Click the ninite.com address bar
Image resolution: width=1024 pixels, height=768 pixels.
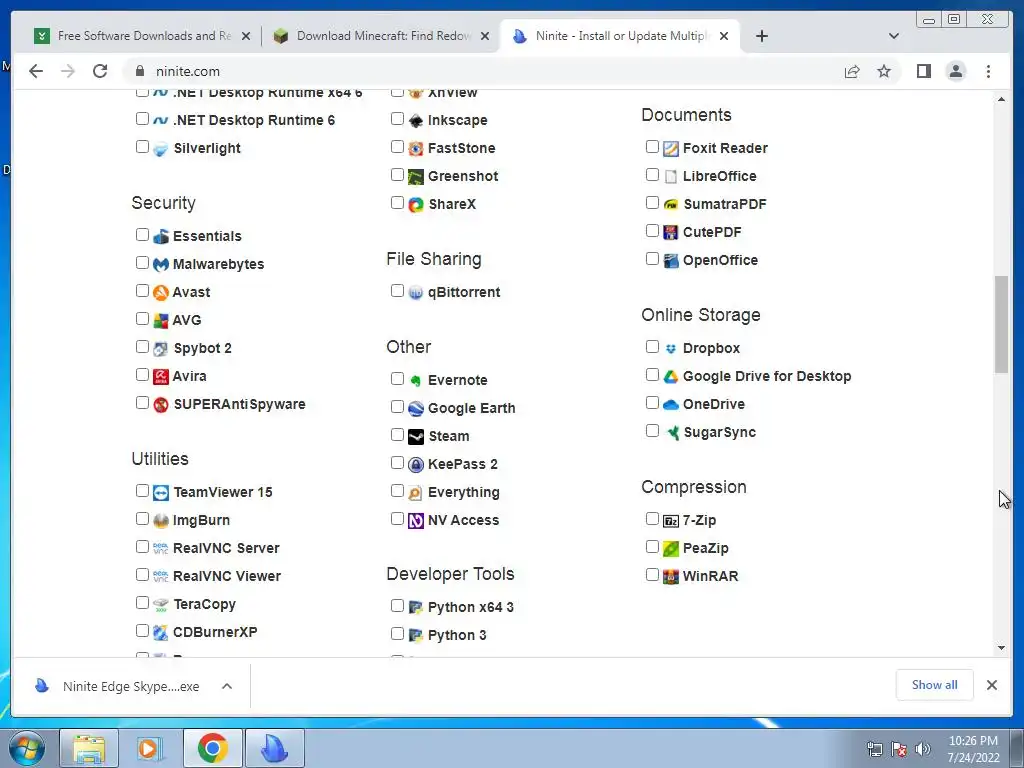(x=483, y=71)
